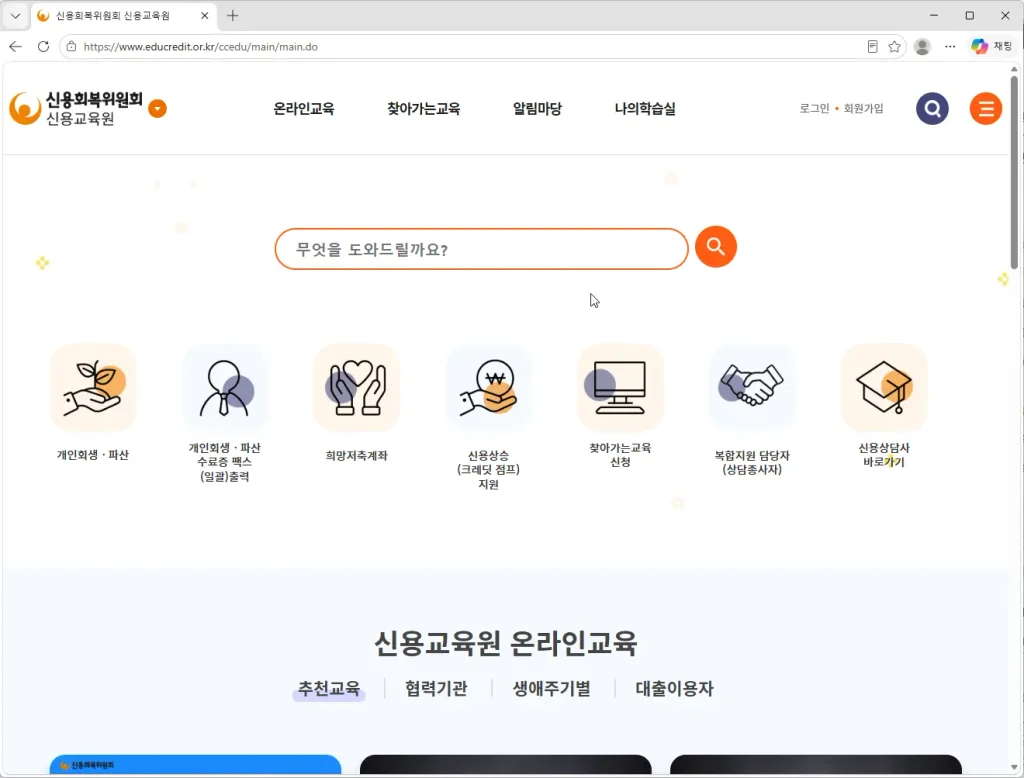Open the Copilot 채팅 icon
The height and width of the screenshot is (778, 1024).
[991, 46]
